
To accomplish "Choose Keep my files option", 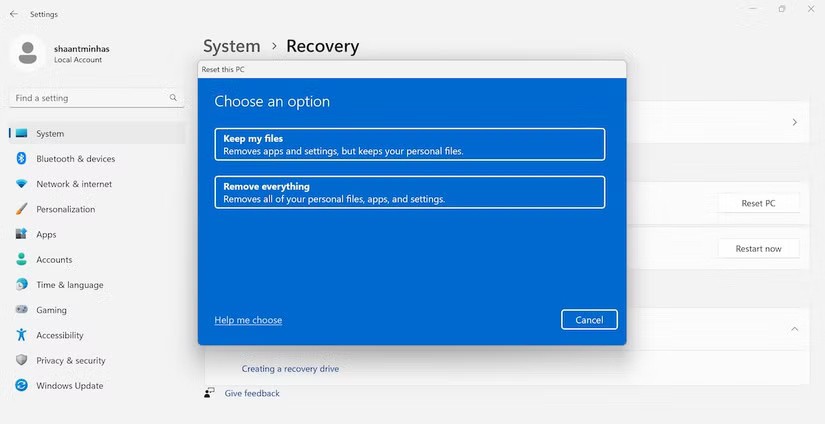I will click(x=410, y=144).
